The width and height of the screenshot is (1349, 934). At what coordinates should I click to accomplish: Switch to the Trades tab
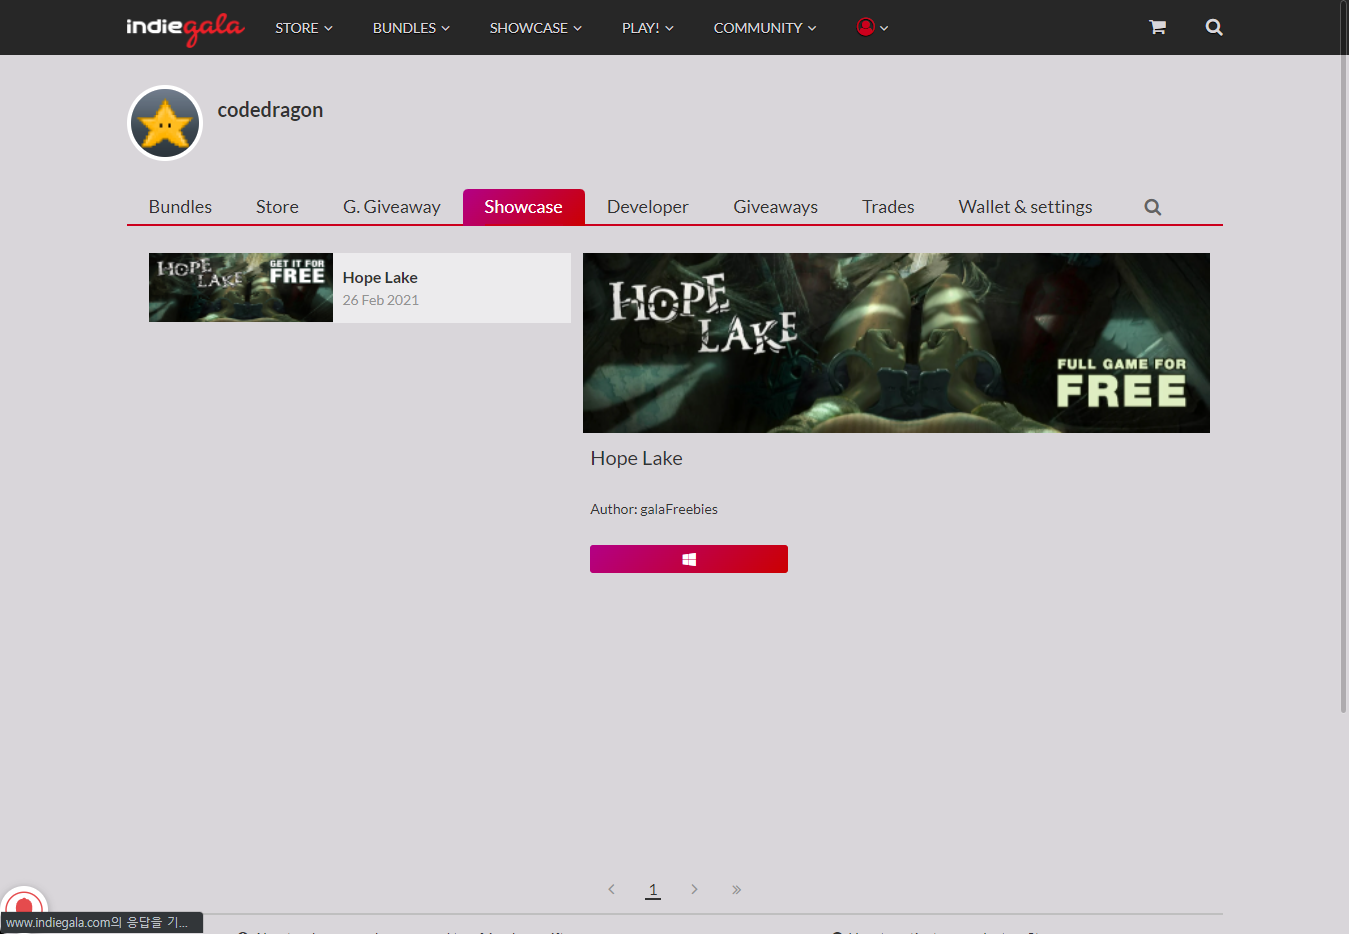(888, 207)
